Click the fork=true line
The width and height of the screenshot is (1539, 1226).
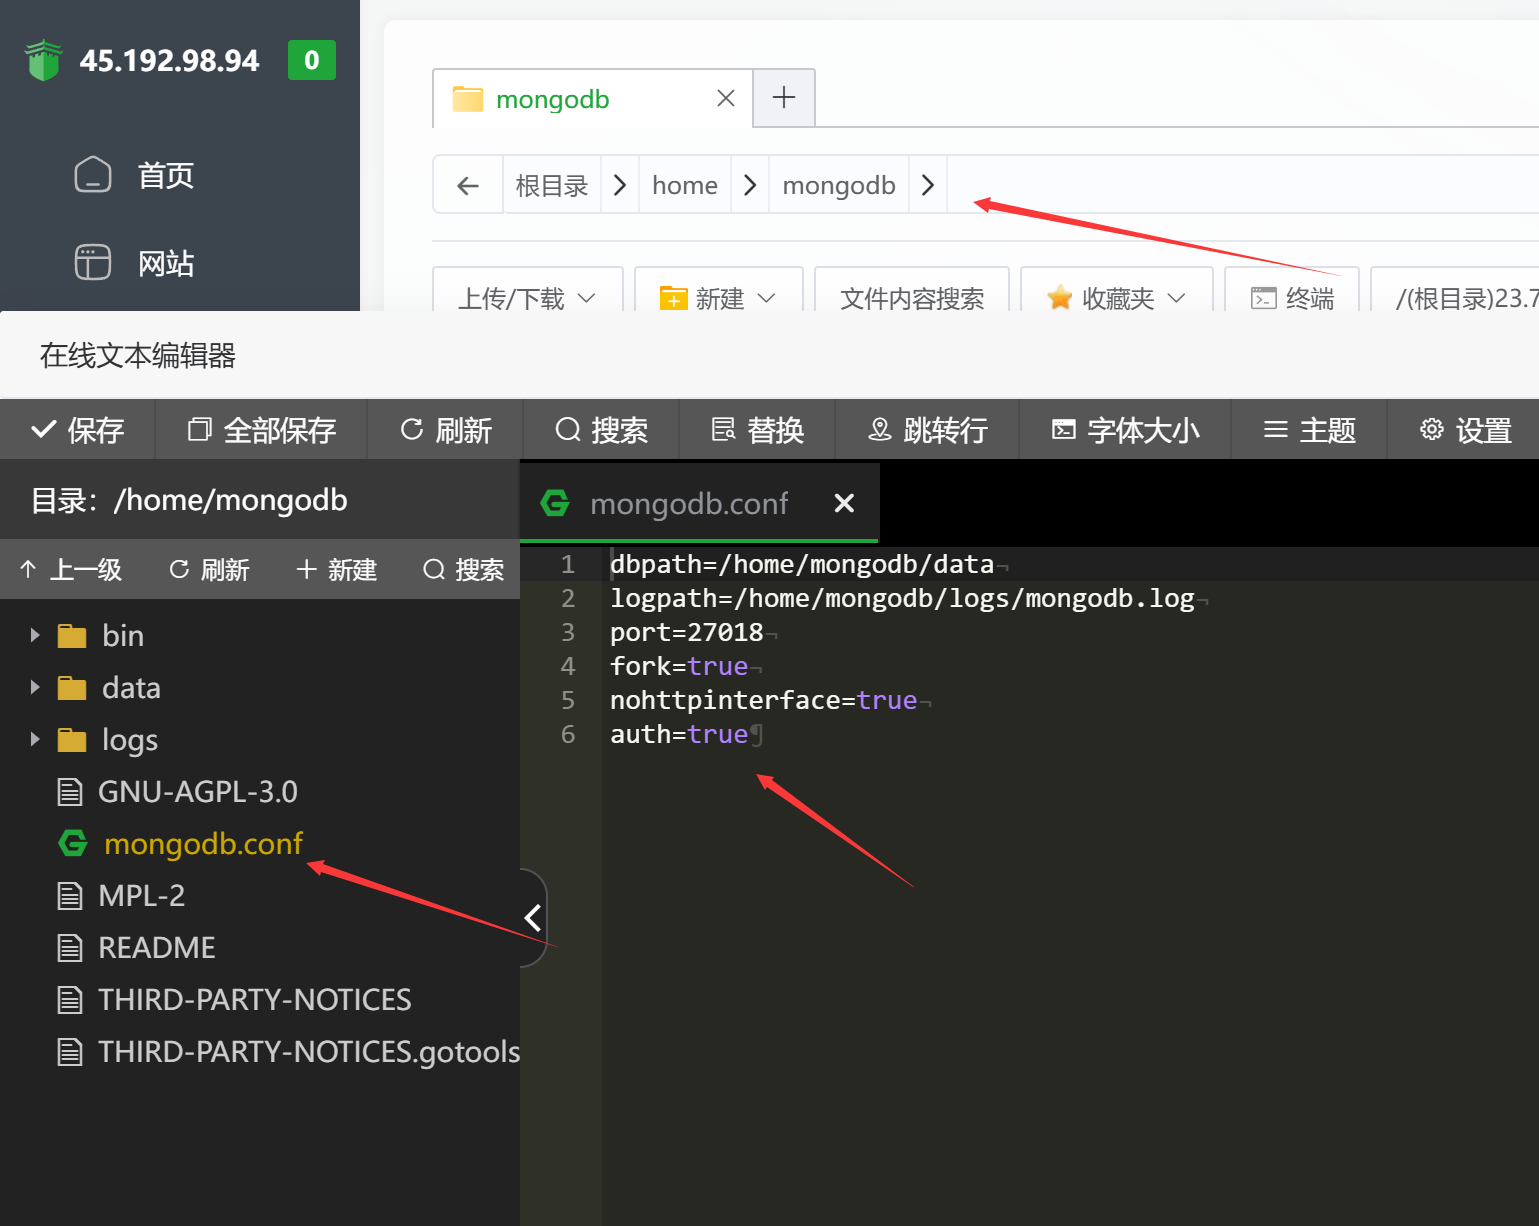pyautogui.click(x=679, y=666)
